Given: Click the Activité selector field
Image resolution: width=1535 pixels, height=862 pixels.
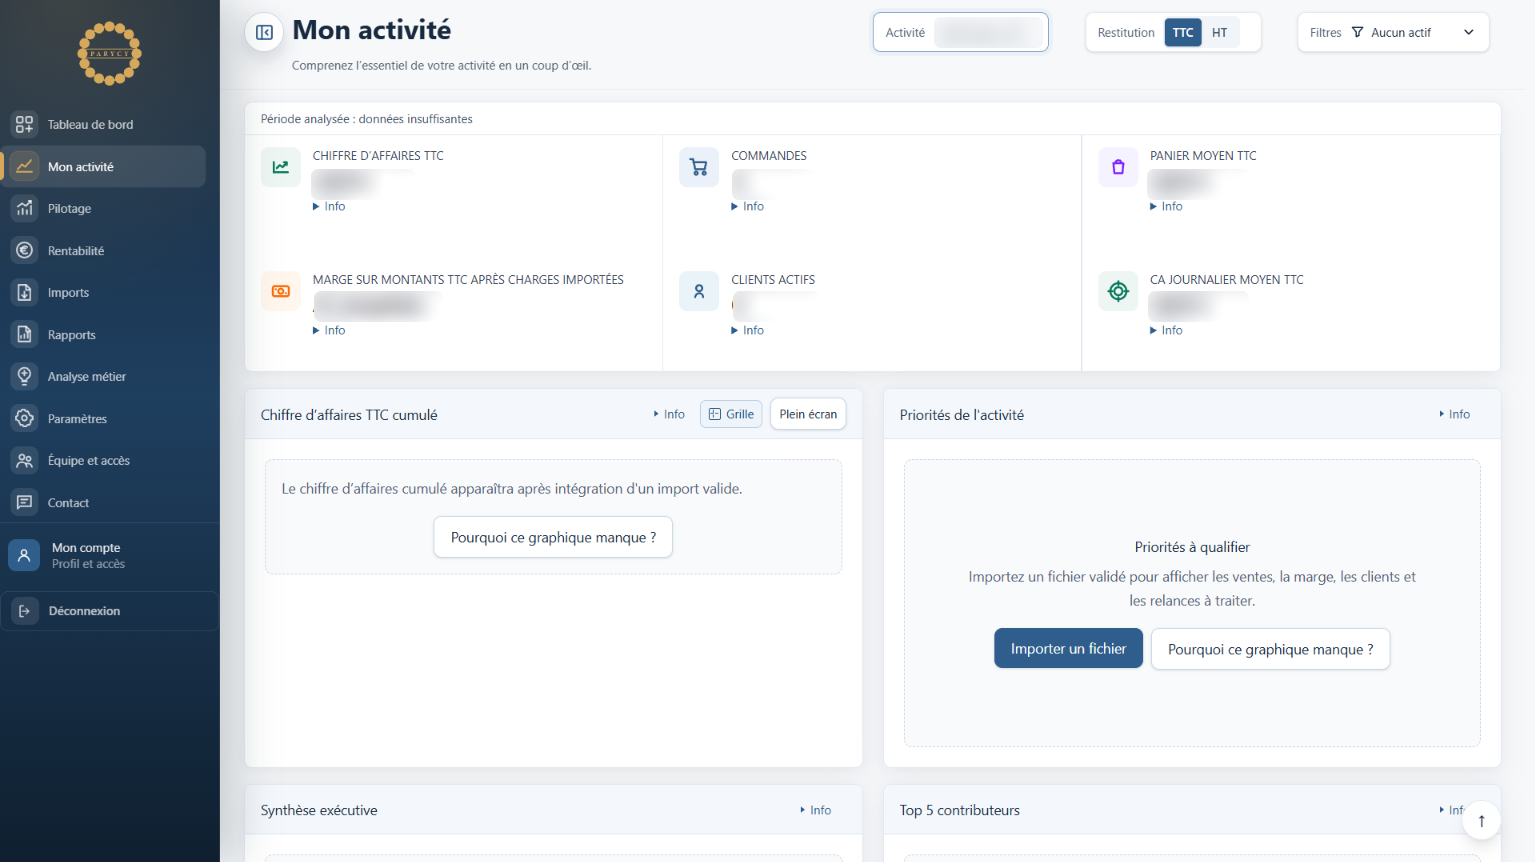Looking at the screenshot, I should point(960,32).
